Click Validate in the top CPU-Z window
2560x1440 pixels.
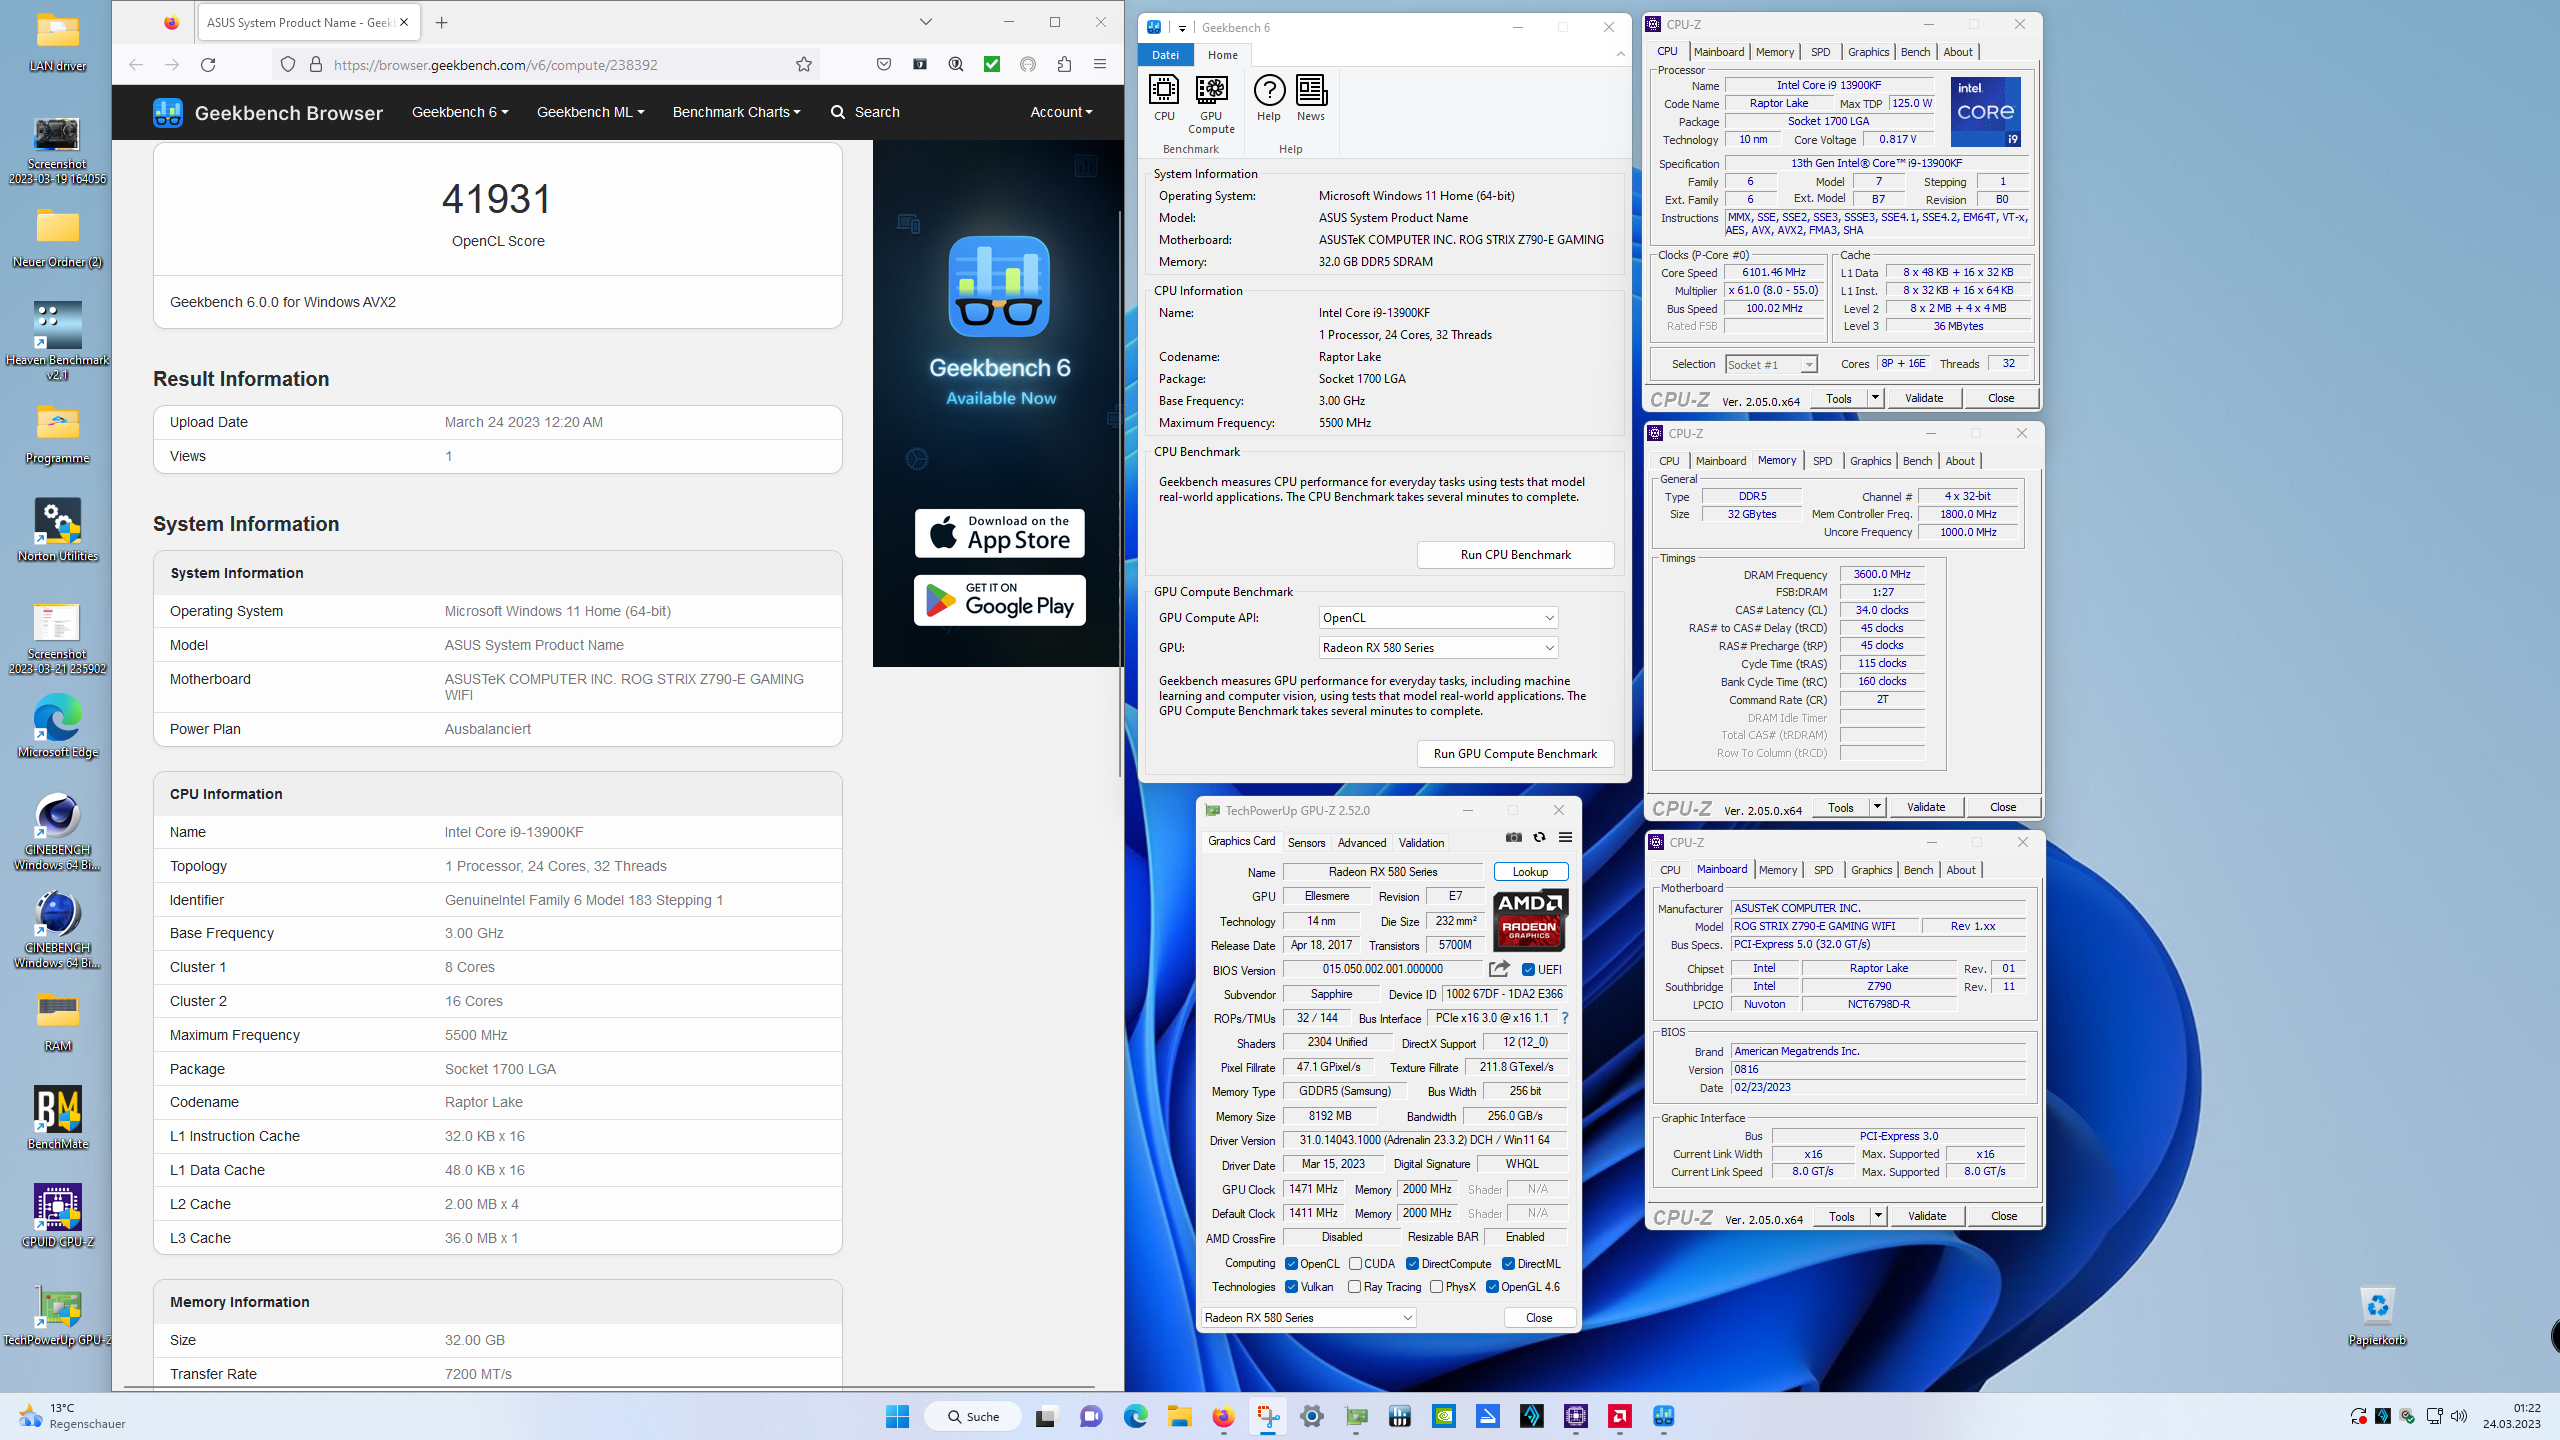coord(1924,398)
